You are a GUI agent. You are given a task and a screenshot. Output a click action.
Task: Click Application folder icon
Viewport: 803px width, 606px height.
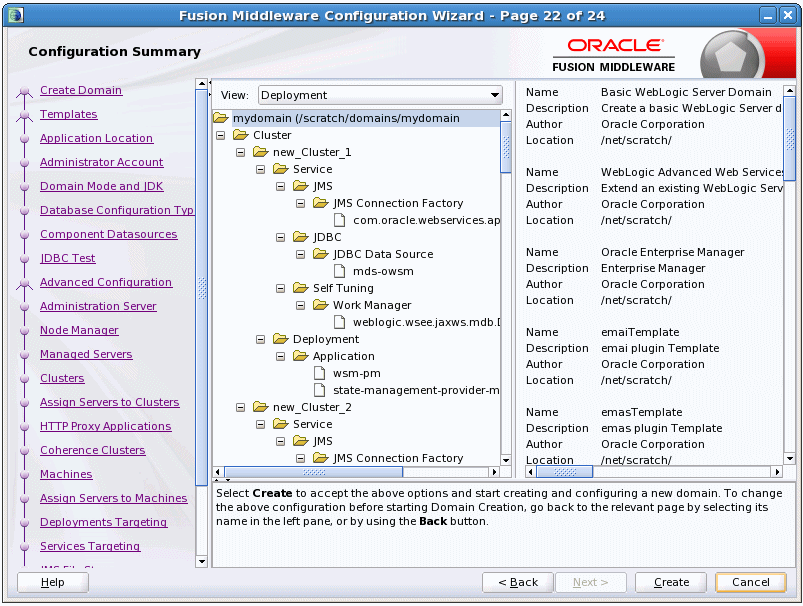pyautogui.click(x=301, y=356)
